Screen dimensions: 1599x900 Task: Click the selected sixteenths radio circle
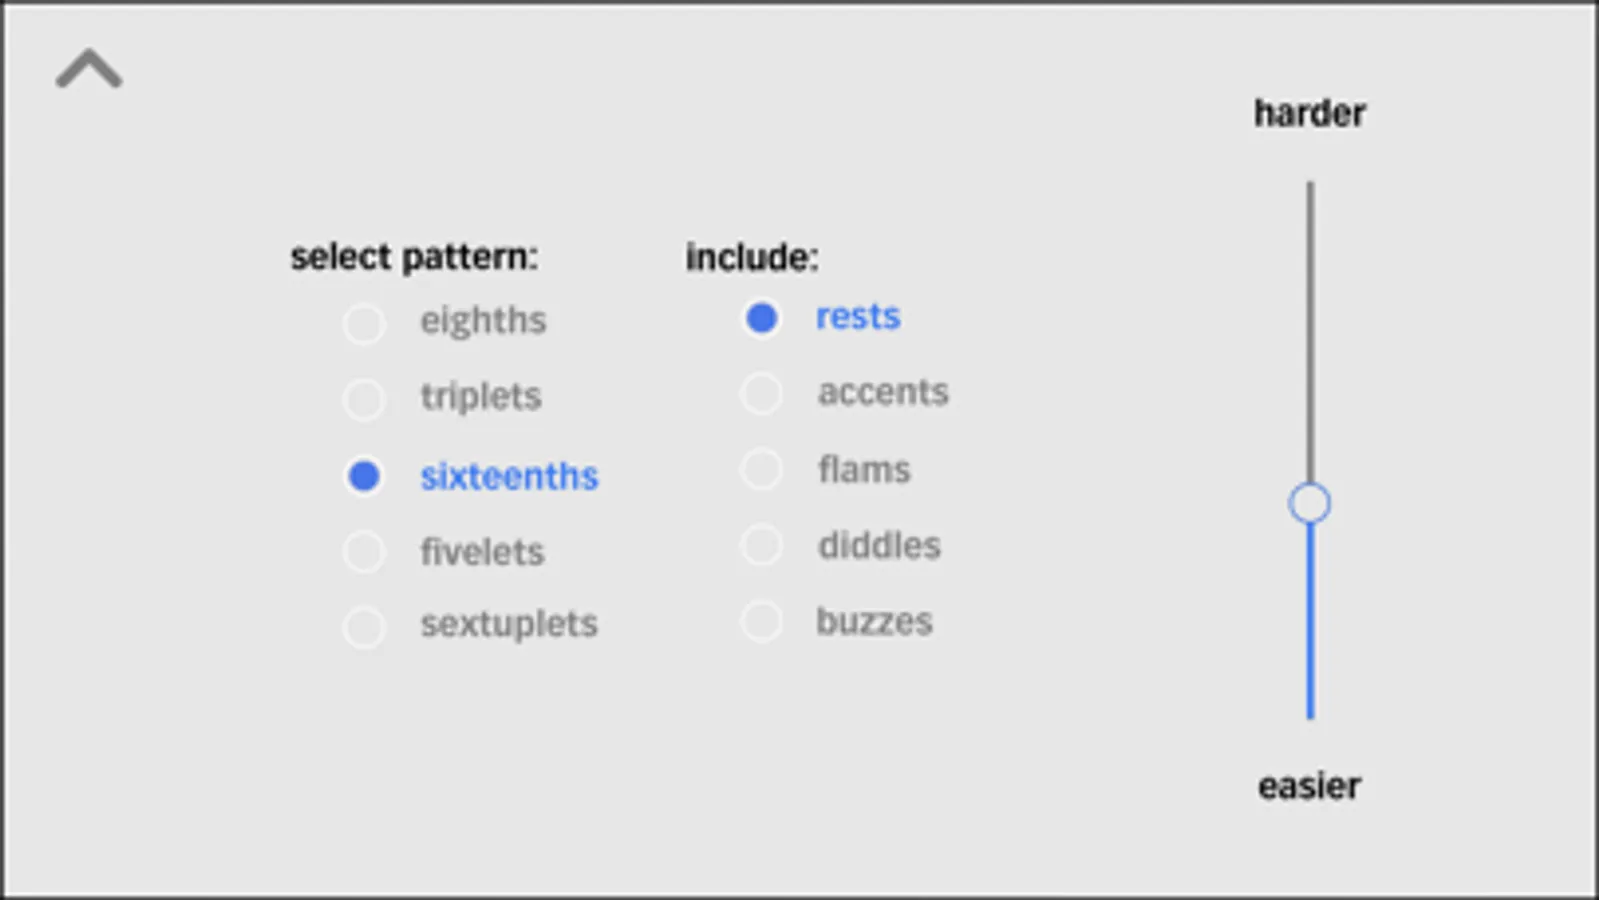(364, 476)
